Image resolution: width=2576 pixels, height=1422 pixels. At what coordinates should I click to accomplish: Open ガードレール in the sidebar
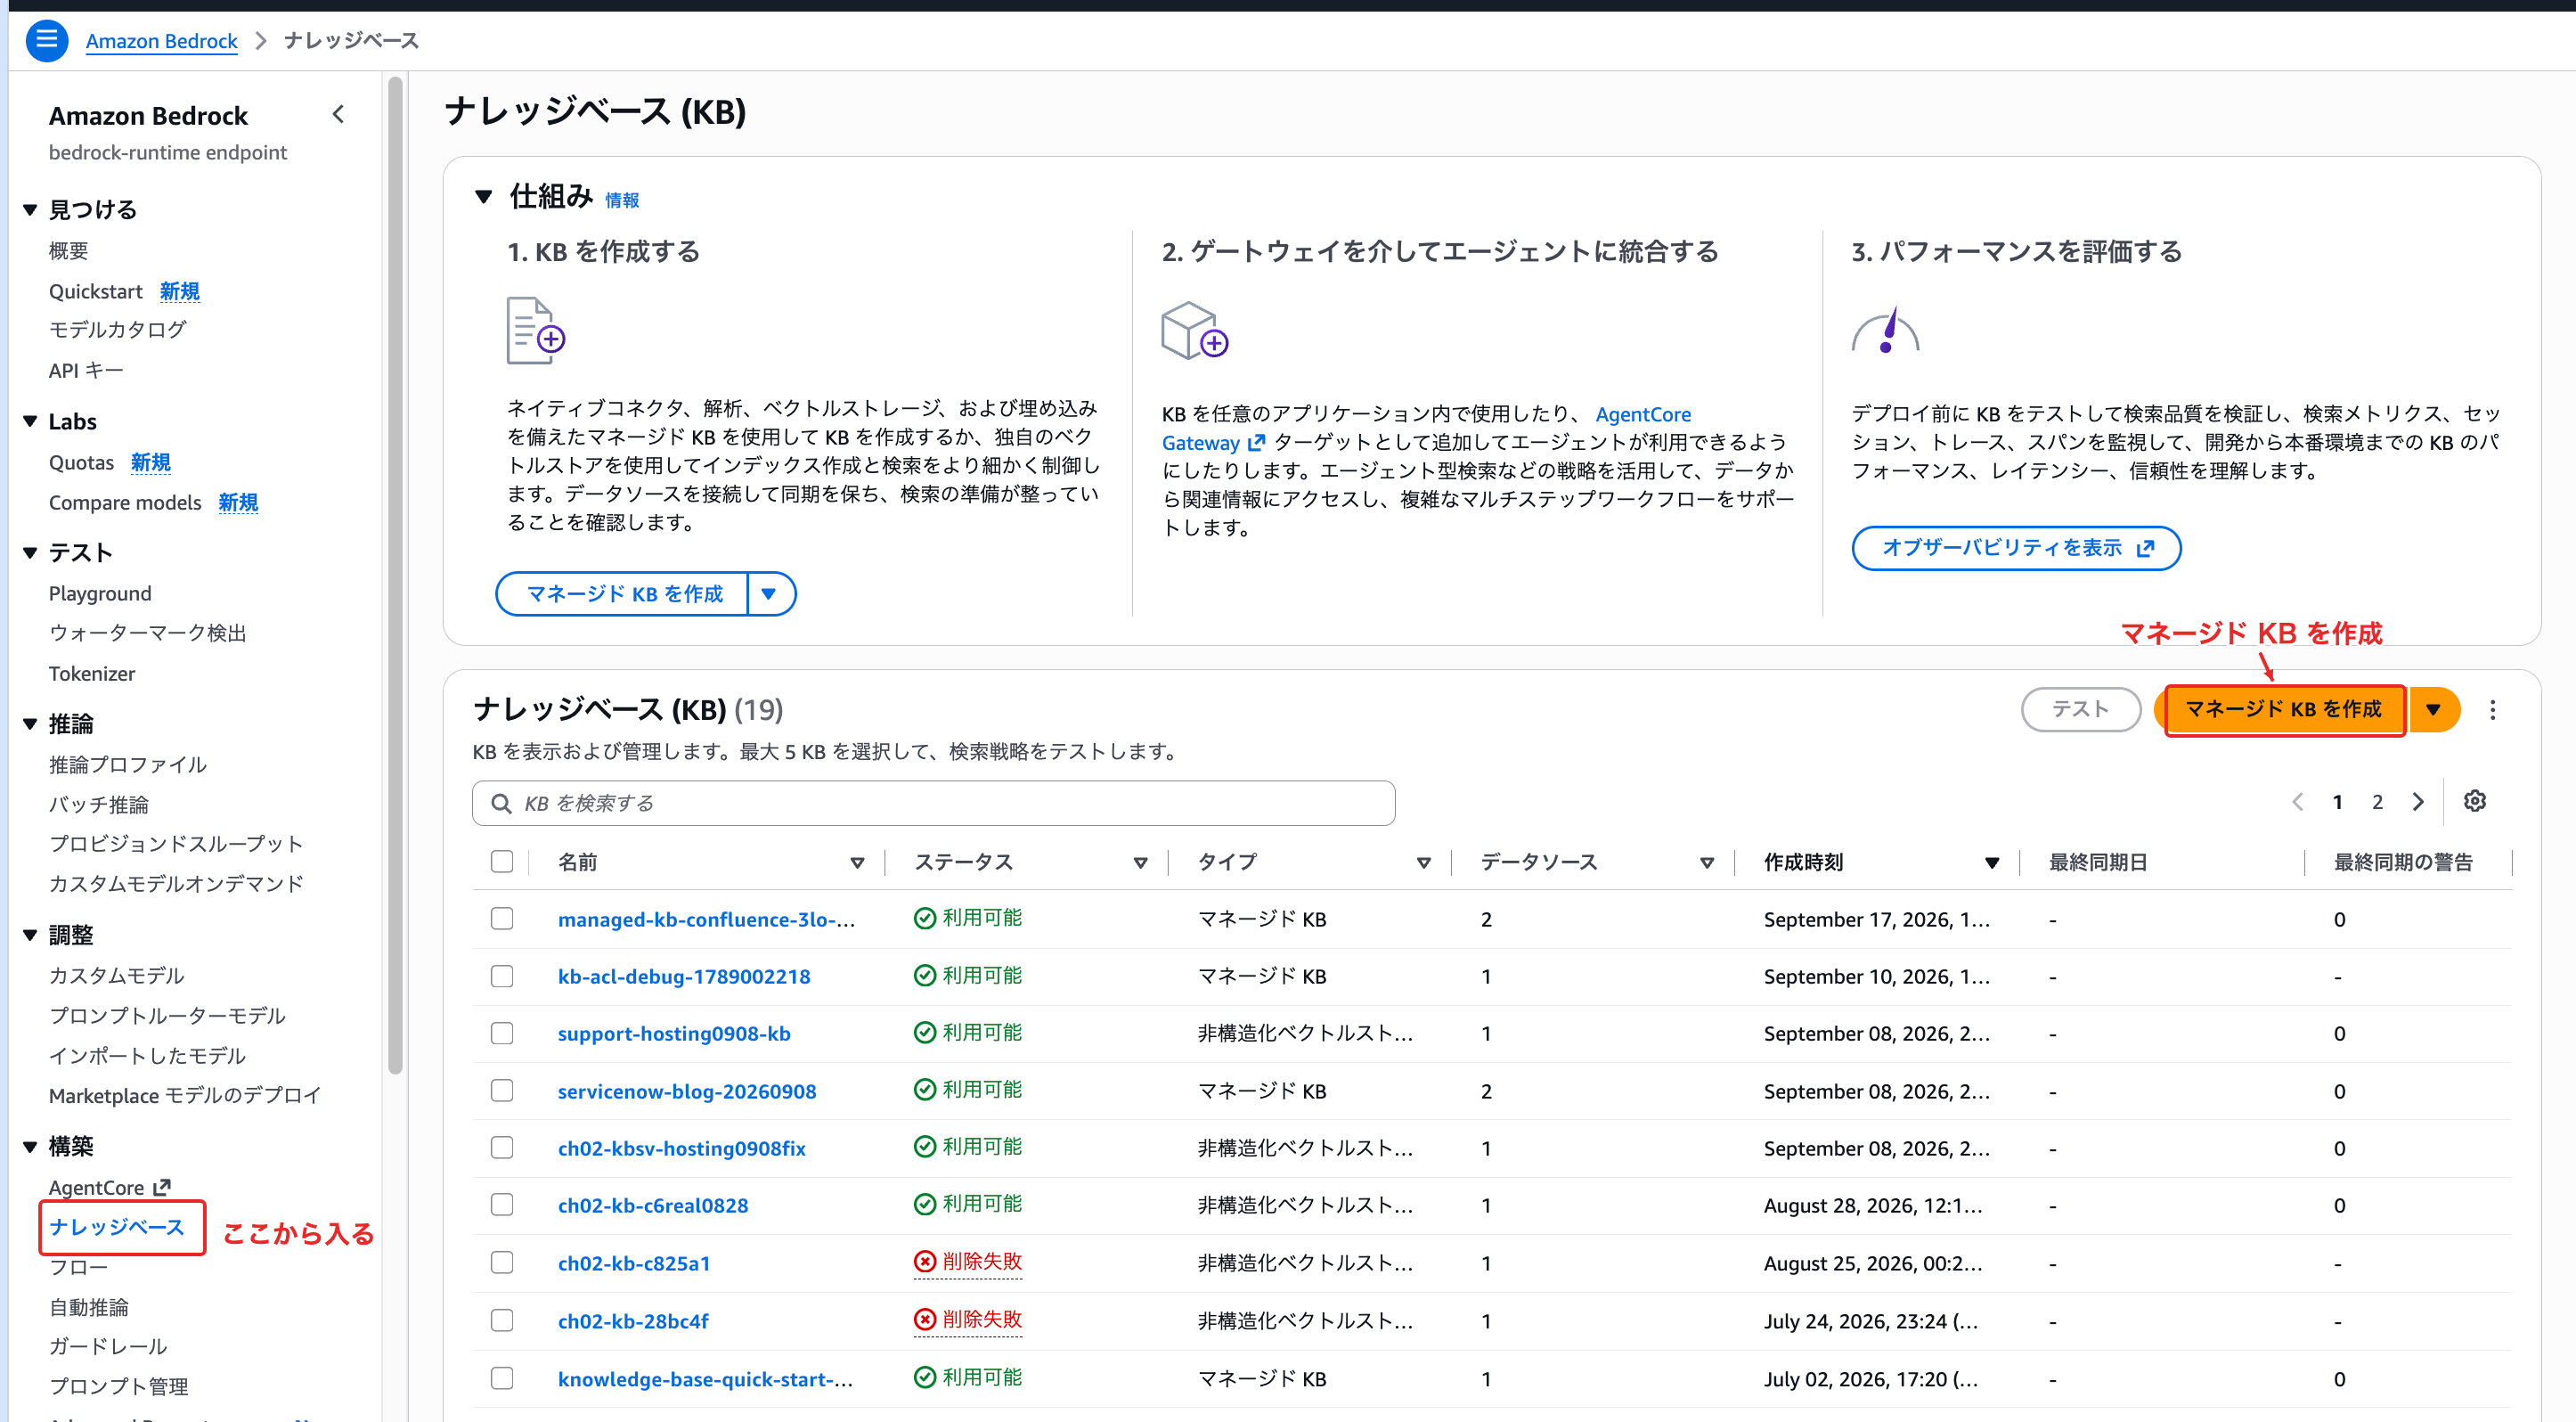click(x=108, y=1346)
